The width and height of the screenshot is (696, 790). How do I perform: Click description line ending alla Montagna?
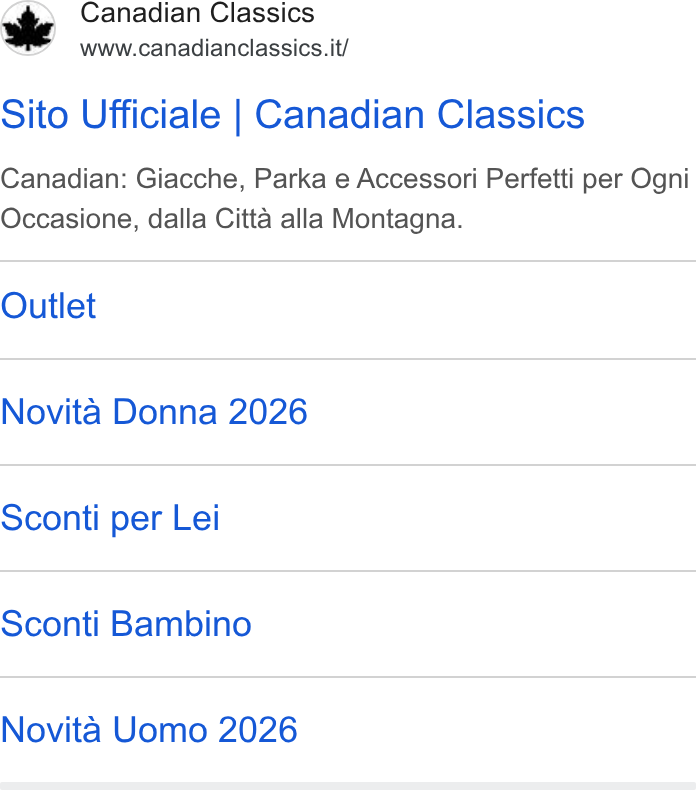pyautogui.click(x=231, y=219)
